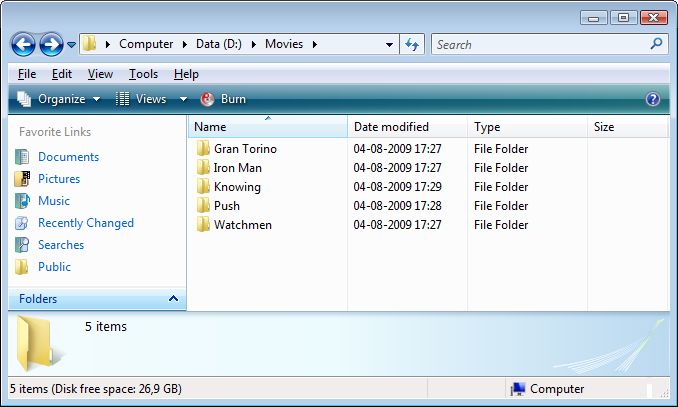Image resolution: width=678 pixels, height=407 pixels.
Task: Click the Refresh button beside address bar
Action: pos(411,44)
